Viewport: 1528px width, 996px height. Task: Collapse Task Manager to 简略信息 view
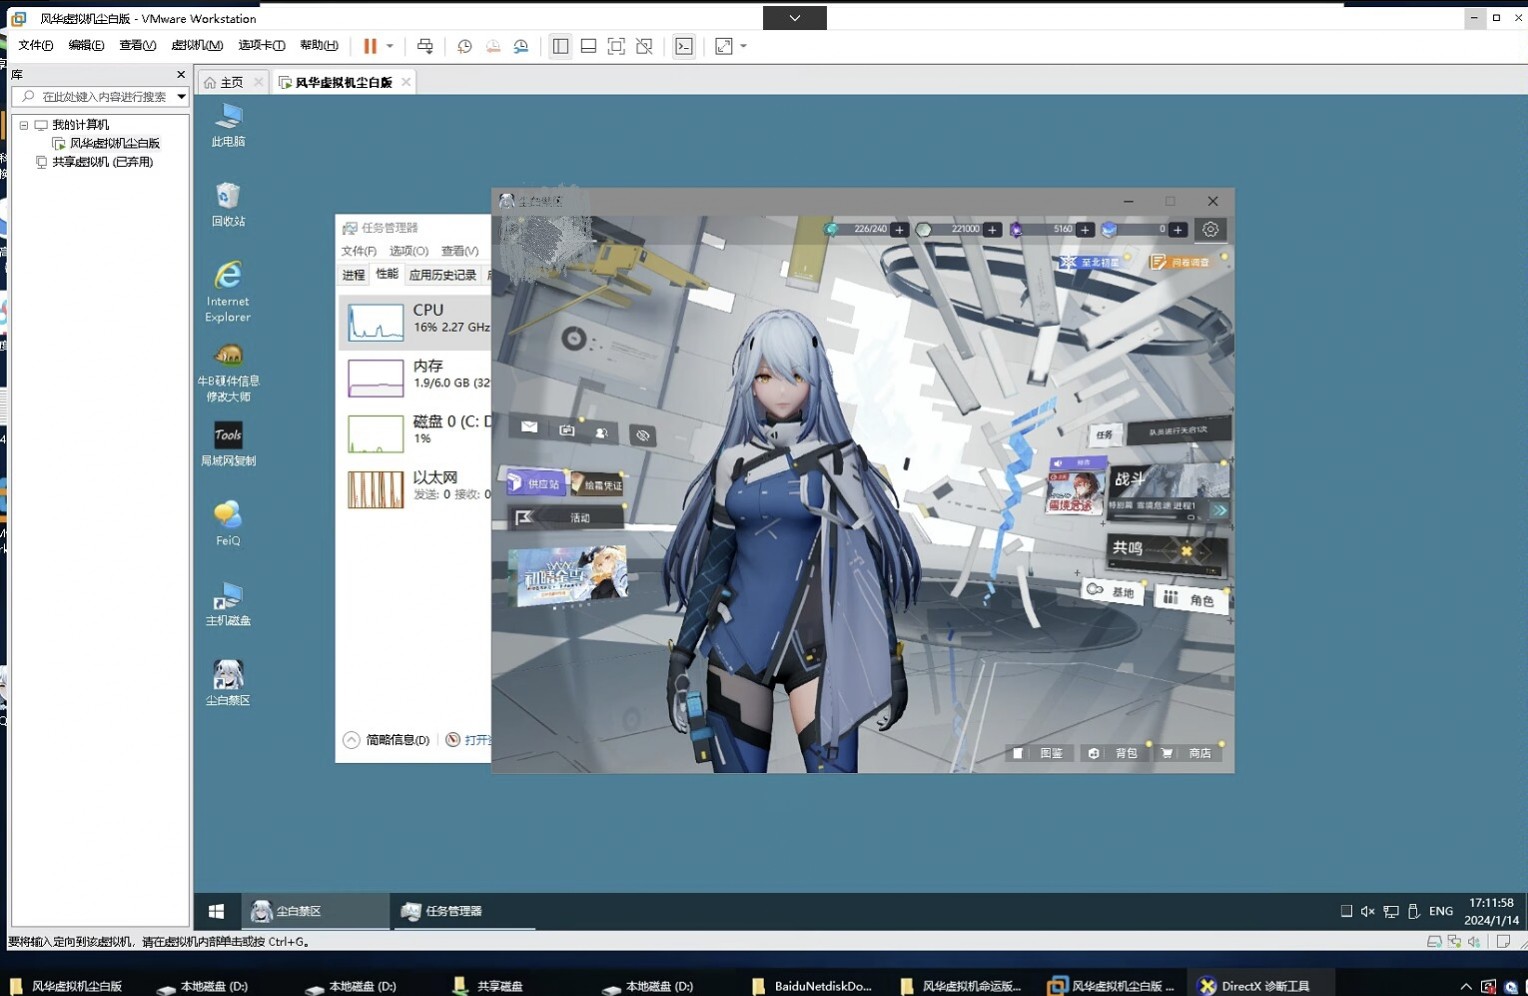387,740
